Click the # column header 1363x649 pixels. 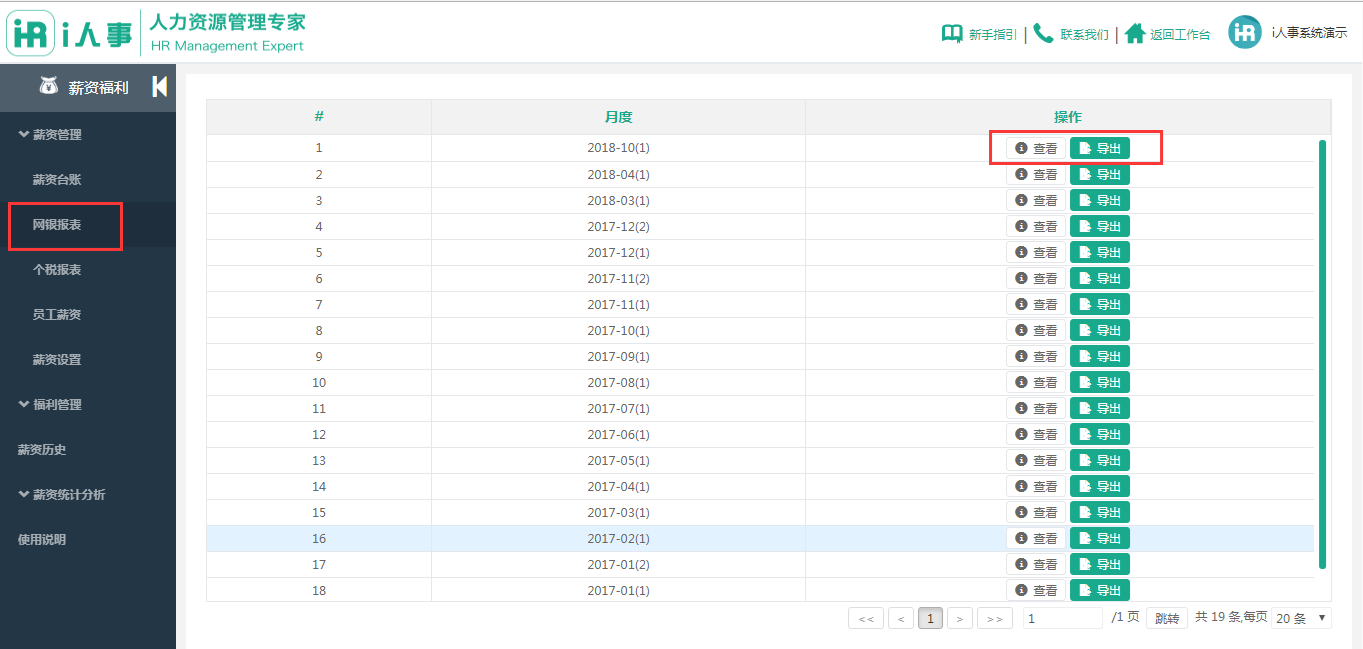[x=319, y=117]
